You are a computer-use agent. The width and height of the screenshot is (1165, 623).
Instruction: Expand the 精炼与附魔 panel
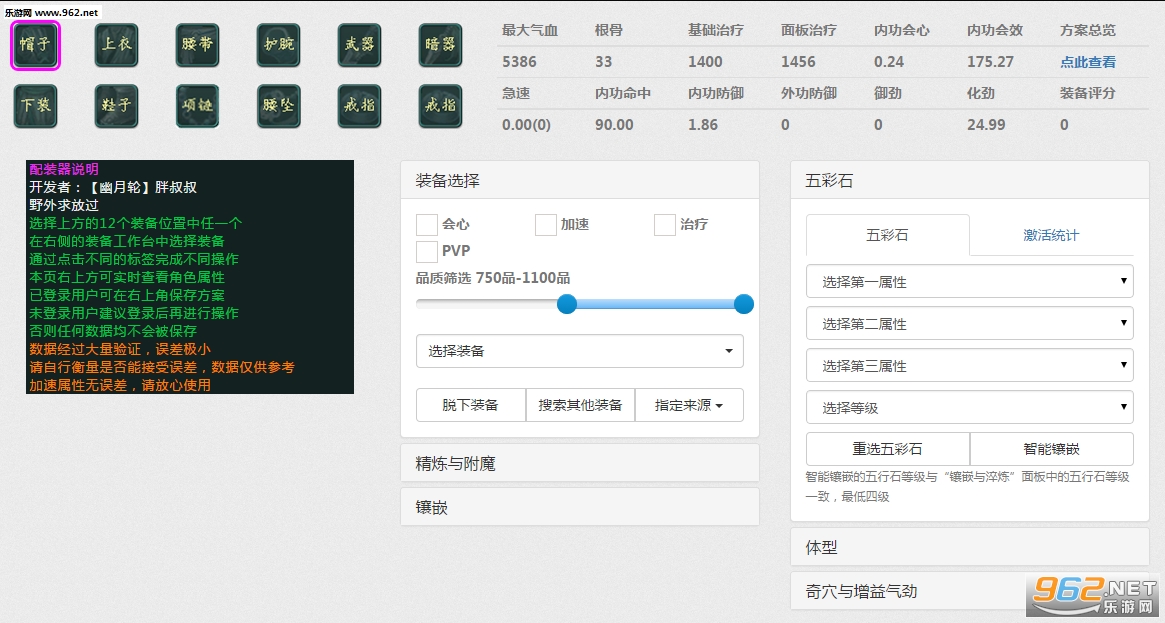click(580, 463)
